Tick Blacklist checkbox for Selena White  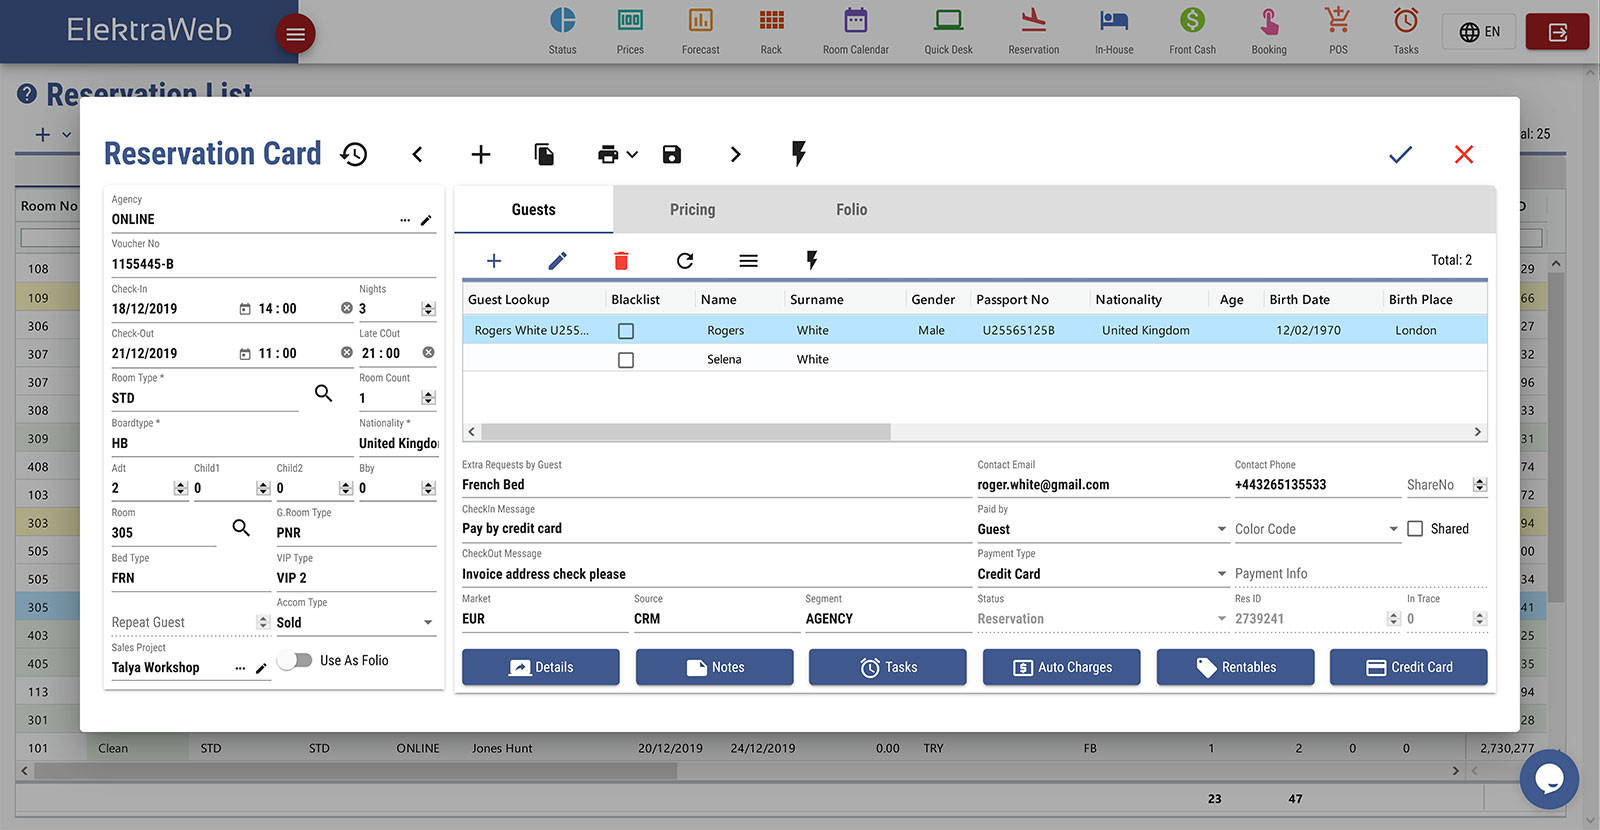(626, 360)
